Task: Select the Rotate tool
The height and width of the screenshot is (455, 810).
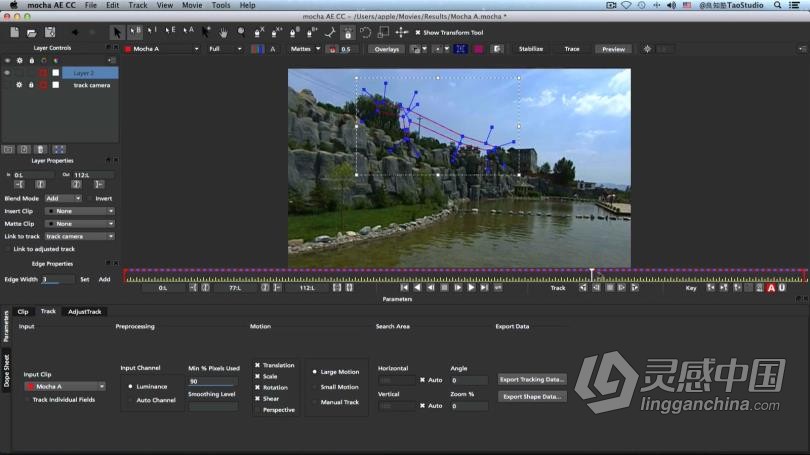Action: pos(365,33)
